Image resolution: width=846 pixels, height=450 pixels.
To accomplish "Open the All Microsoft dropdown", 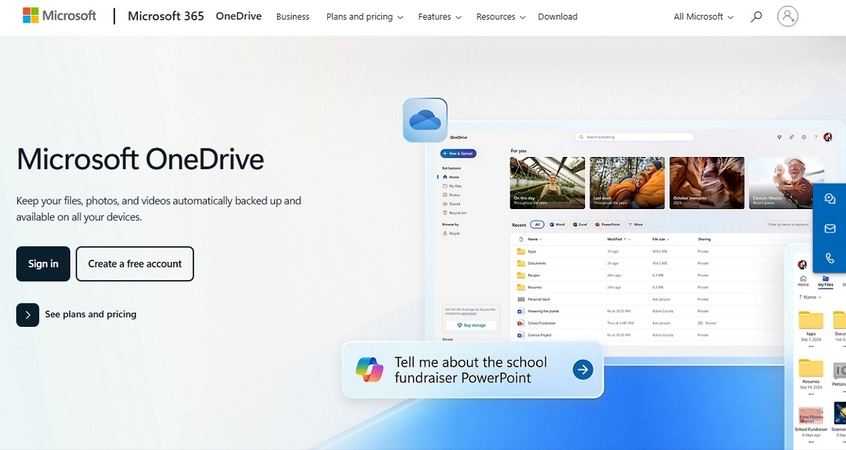I will pos(704,17).
